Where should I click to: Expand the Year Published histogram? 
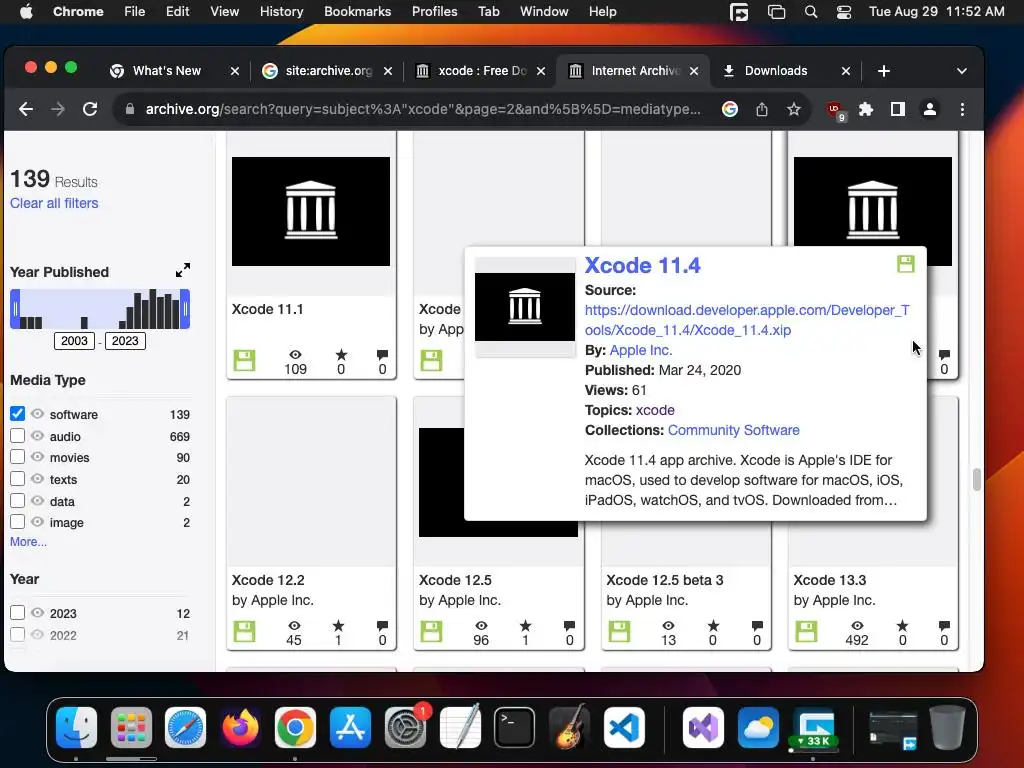click(183, 270)
